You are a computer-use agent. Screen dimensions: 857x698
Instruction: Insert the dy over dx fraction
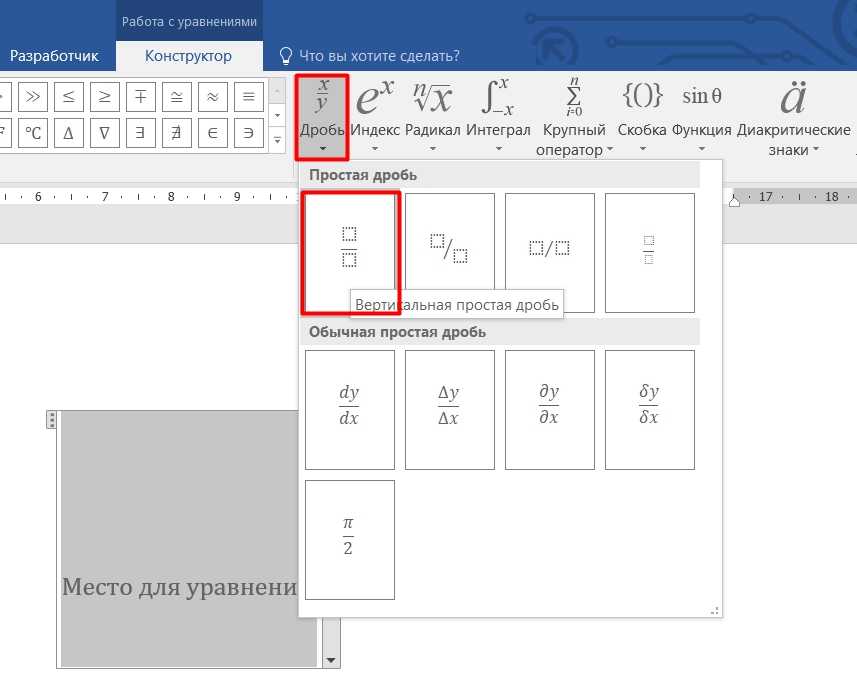click(349, 409)
